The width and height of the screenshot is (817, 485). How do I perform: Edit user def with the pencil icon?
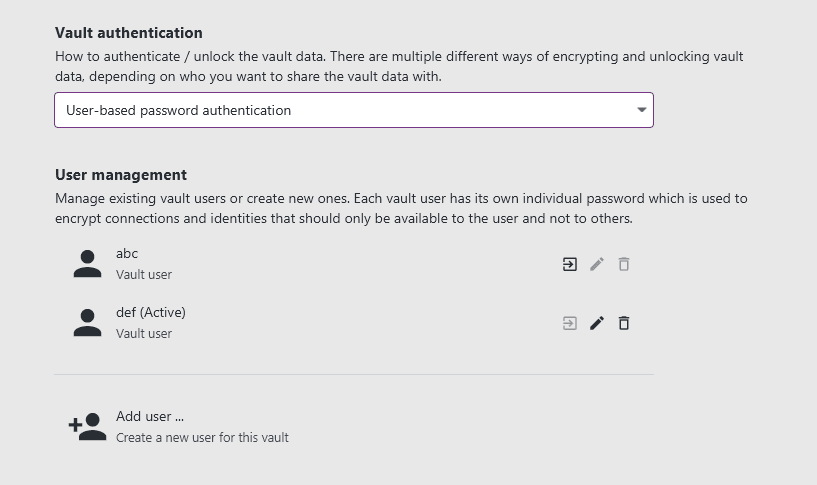[597, 323]
